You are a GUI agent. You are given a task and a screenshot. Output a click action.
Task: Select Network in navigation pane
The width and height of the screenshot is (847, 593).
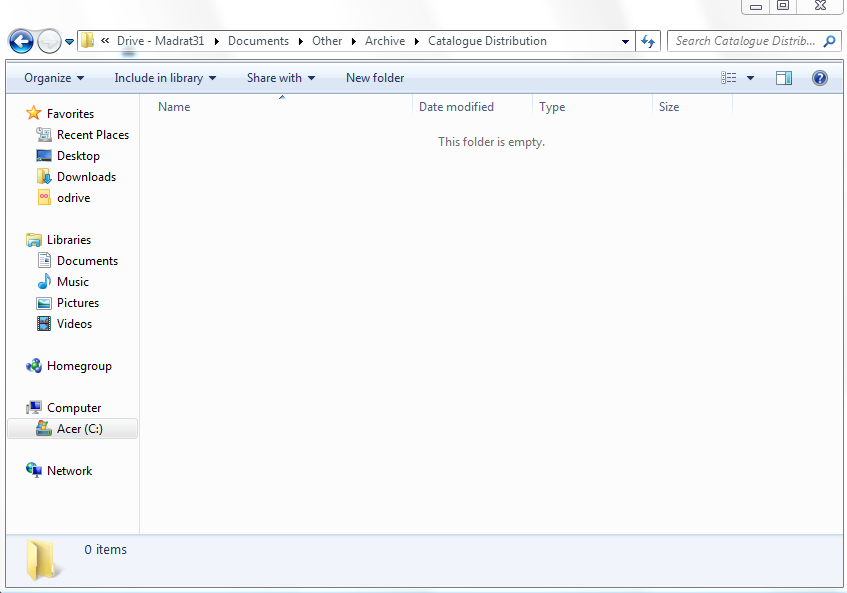coord(69,471)
